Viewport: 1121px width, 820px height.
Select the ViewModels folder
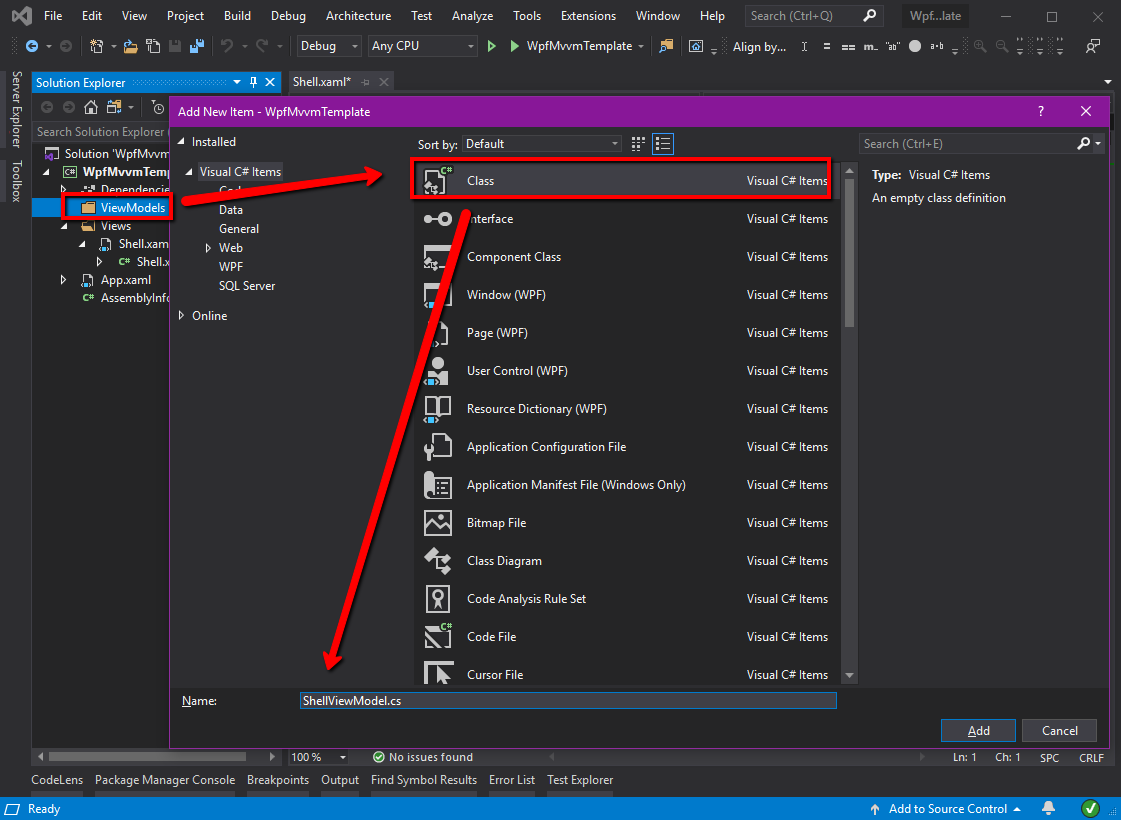click(132, 207)
